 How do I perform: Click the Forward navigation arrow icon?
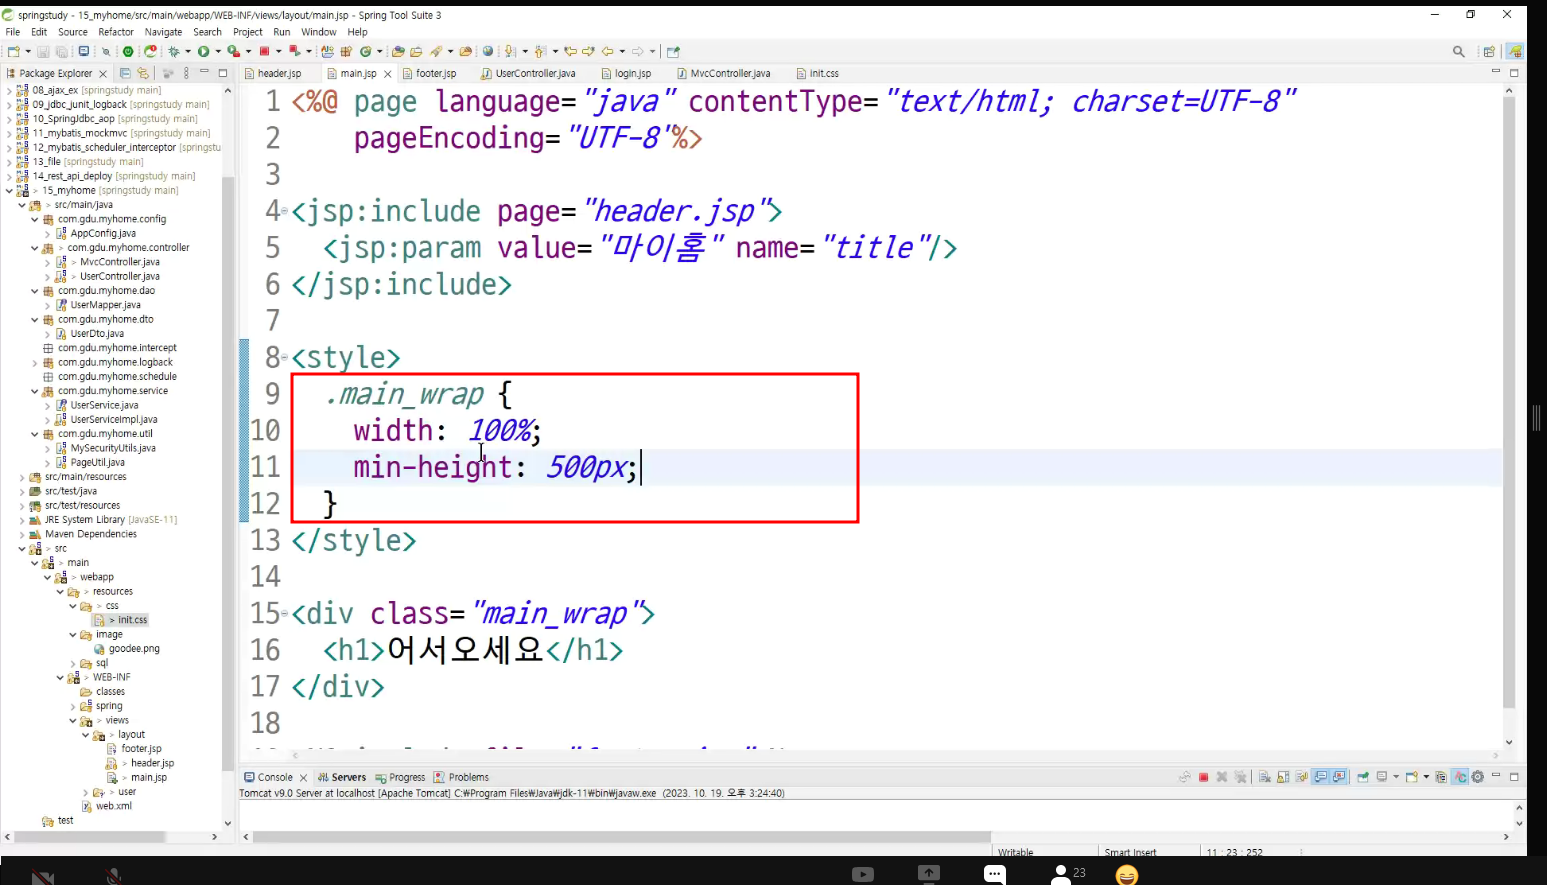coord(637,51)
